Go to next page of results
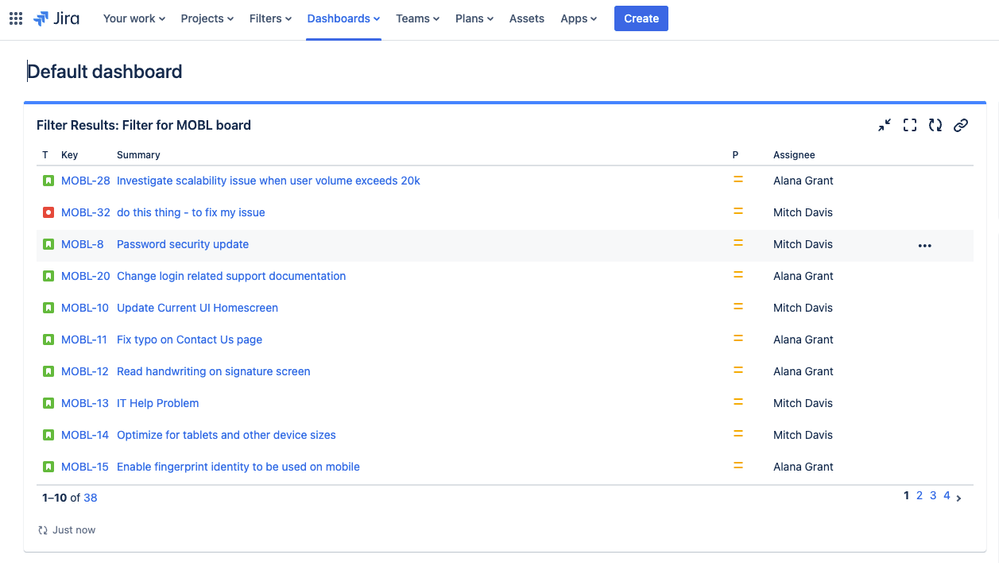 pyautogui.click(x=959, y=497)
